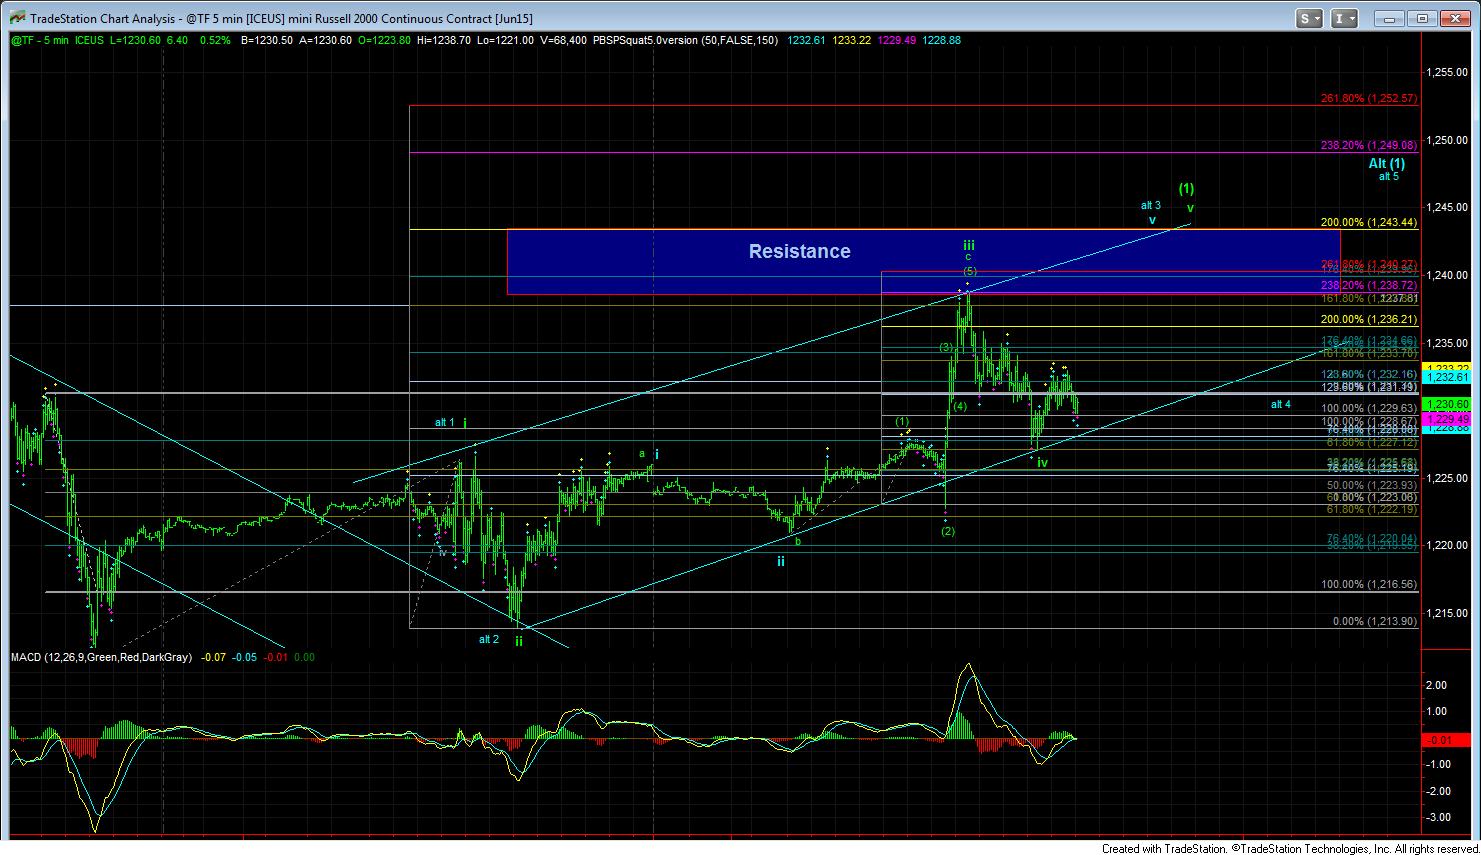Click the green iv wave label
This screenshot has height=855, width=1481.
point(1042,463)
